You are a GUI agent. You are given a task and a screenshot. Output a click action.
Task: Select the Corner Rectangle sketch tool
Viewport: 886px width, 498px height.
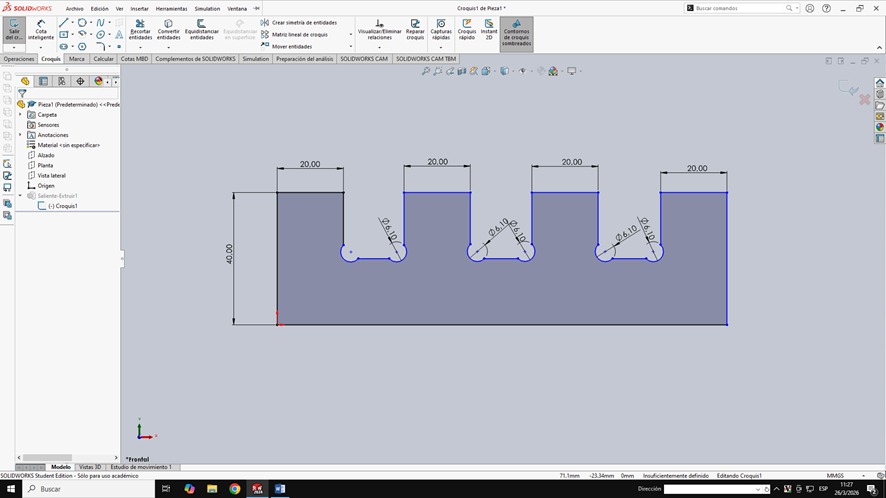point(63,34)
